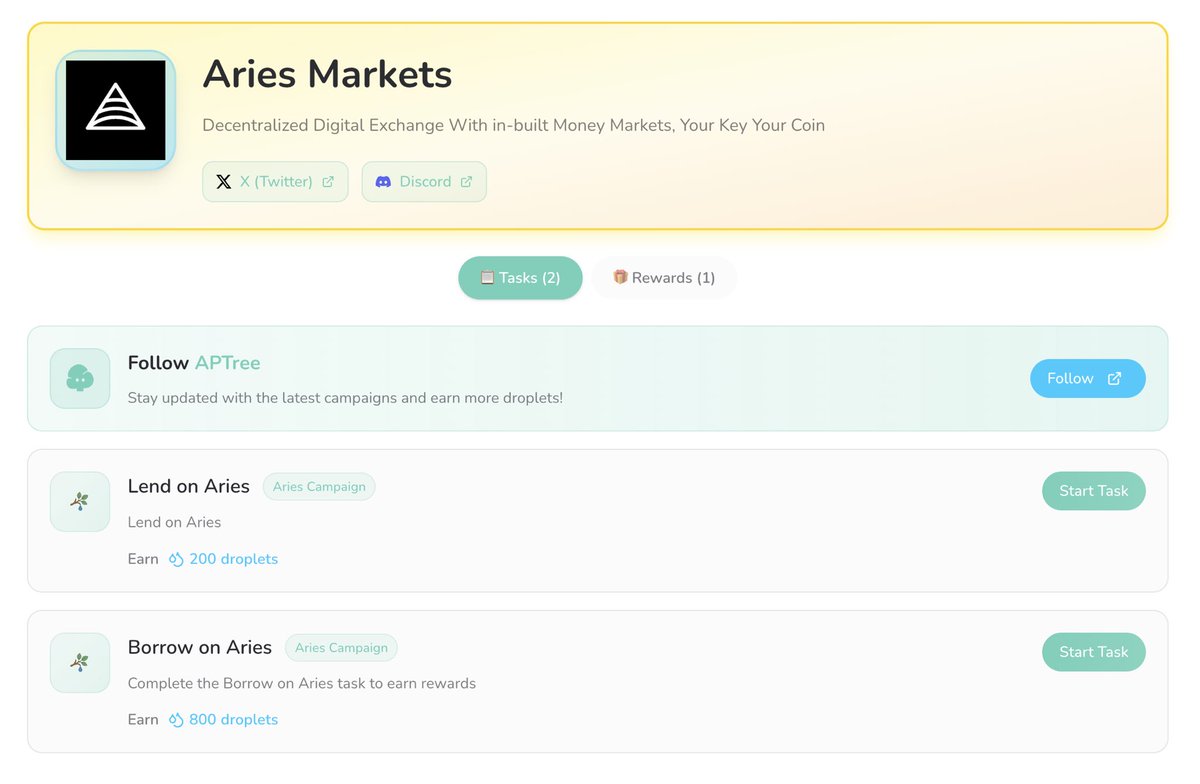Viewport: 1200px width, 784px height.
Task: Click the Aries Campaign badge on Lend task
Action: click(x=319, y=487)
